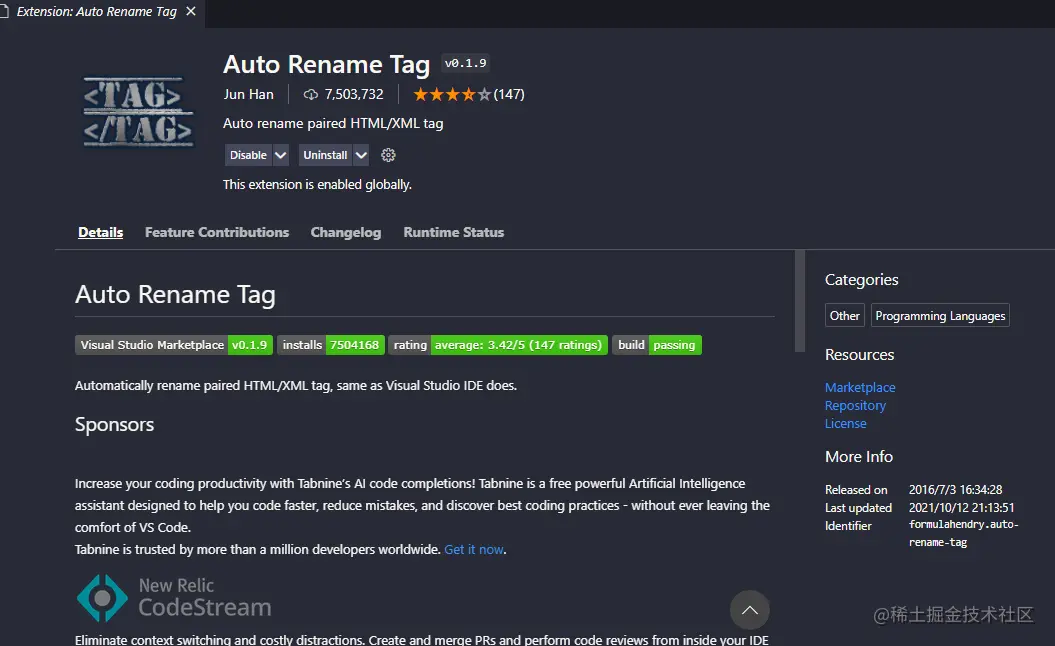The width and height of the screenshot is (1055, 646).
Task: Click the More Info heading
Action: [x=859, y=457]
